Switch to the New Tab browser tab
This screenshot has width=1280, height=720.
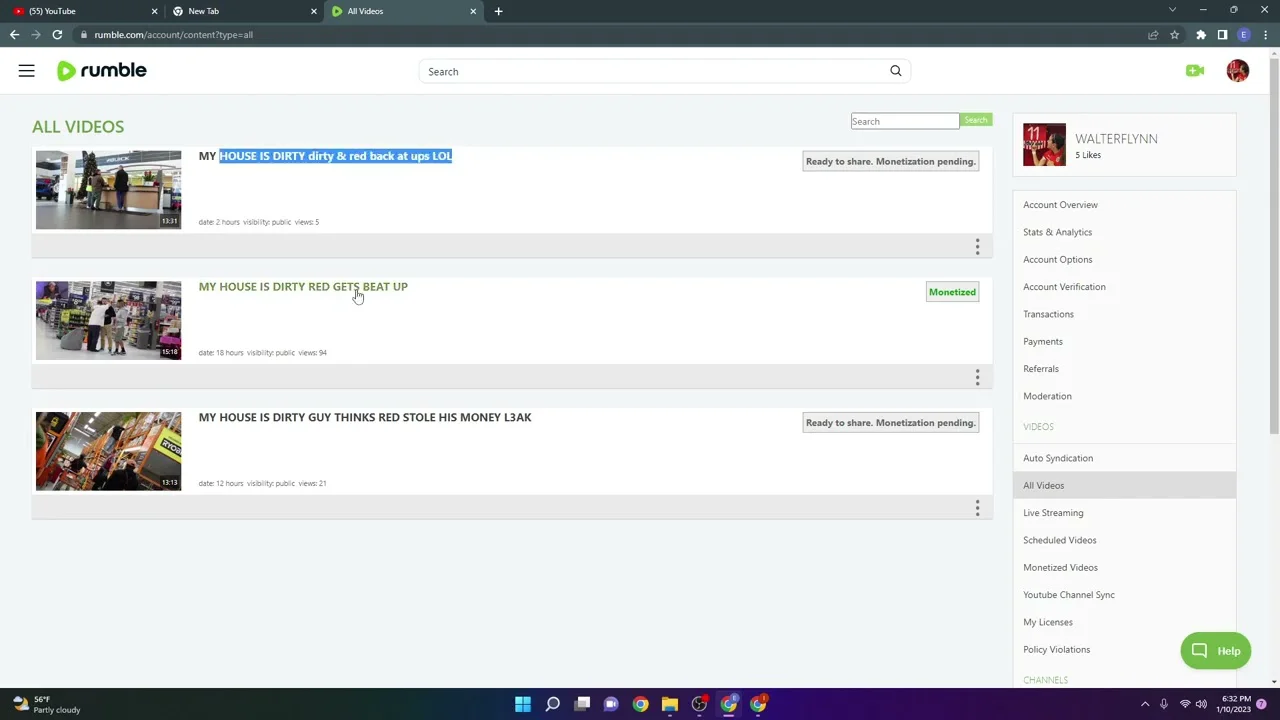[x=240, y=11]
